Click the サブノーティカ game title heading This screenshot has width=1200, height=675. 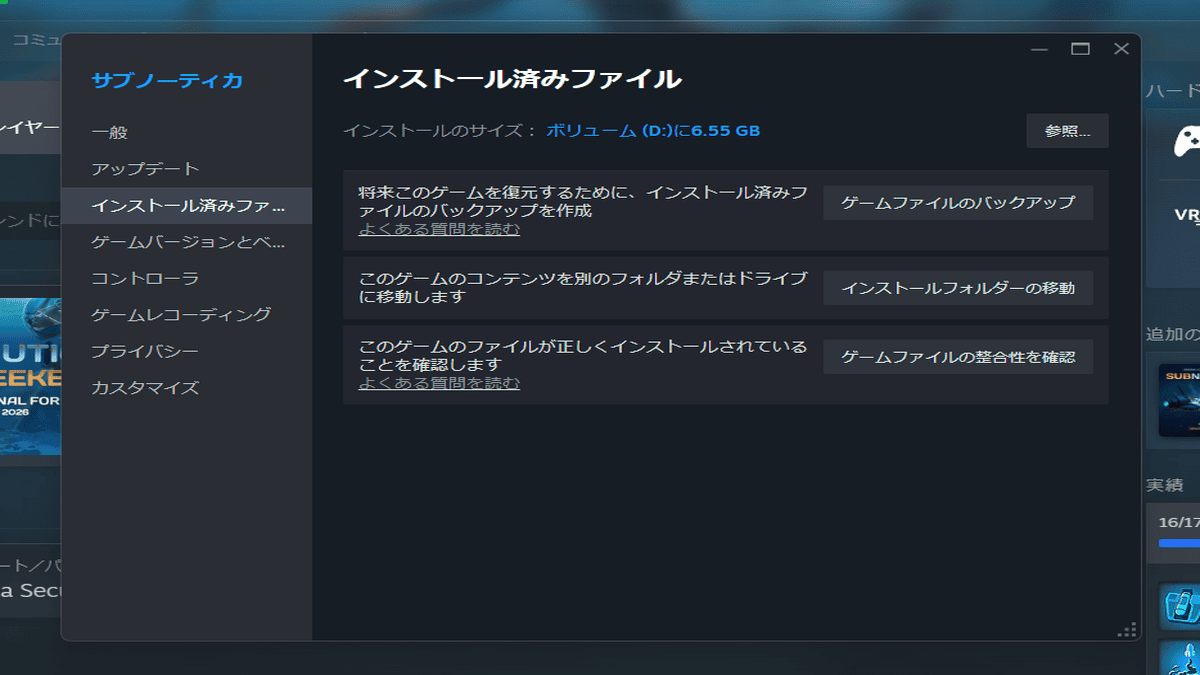(167, 81)
